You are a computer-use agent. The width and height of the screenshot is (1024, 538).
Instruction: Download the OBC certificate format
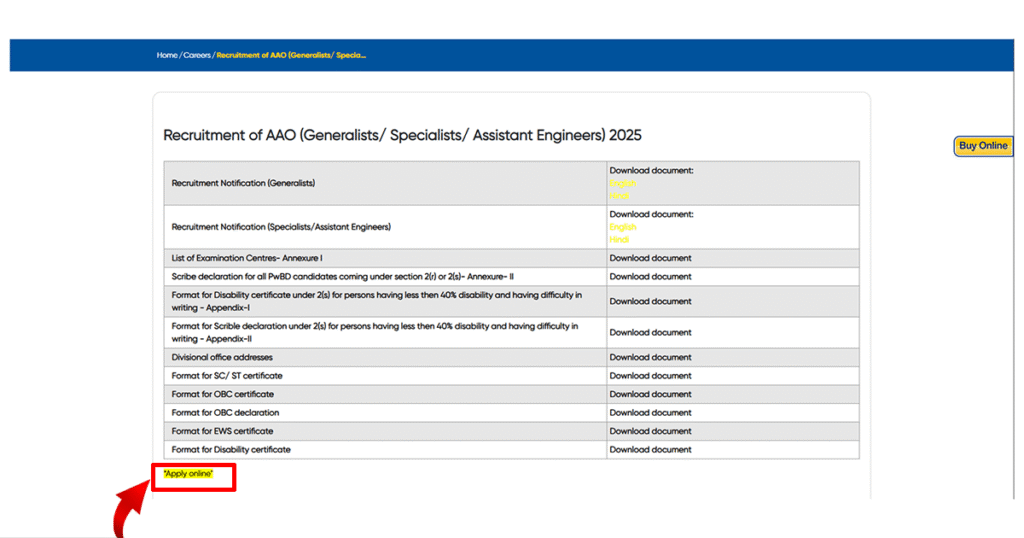coord(650,394)
